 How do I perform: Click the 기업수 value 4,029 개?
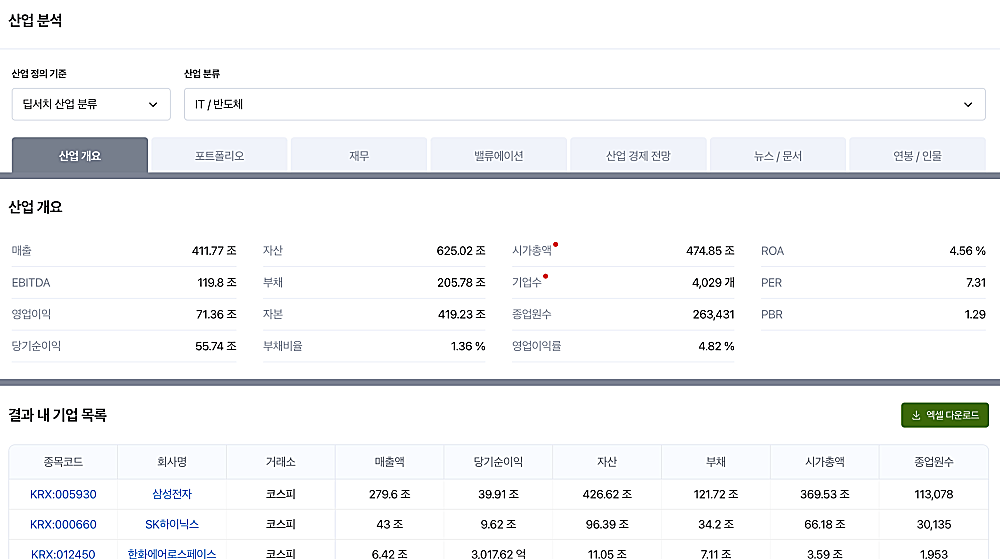pyautogui.click(x=713, y=282)
